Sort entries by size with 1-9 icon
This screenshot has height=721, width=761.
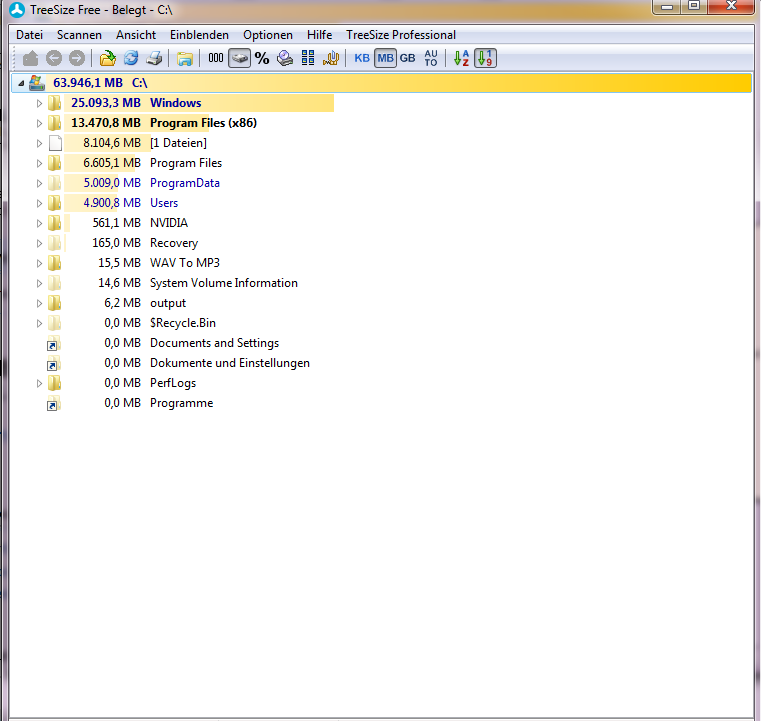point(485,58)
